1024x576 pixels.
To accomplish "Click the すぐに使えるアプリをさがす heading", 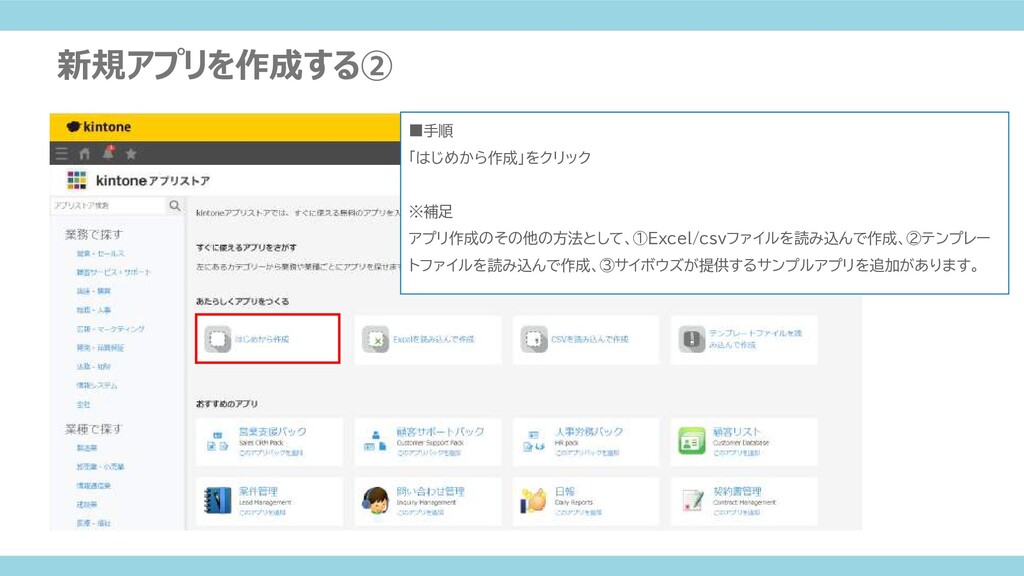I will click(246, 248).
